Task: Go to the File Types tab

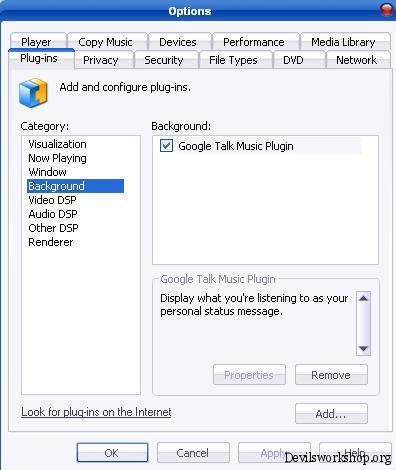Action: (233, 60)
